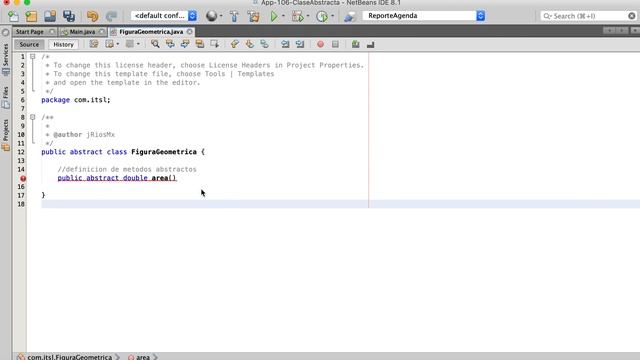Close the Main.java tab
This screenshot has height=360, width=640.
[102, 31]
